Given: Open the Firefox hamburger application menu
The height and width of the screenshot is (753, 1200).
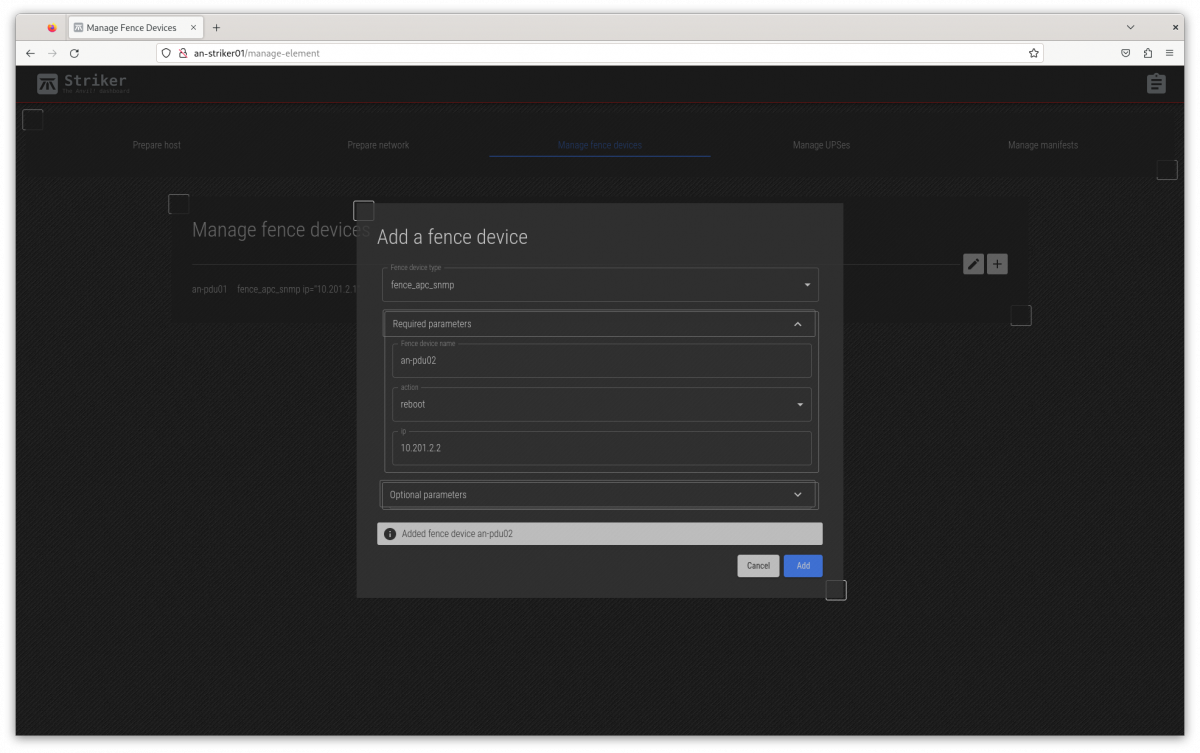Looking at the screenshot, I should tap(1170, 53).
